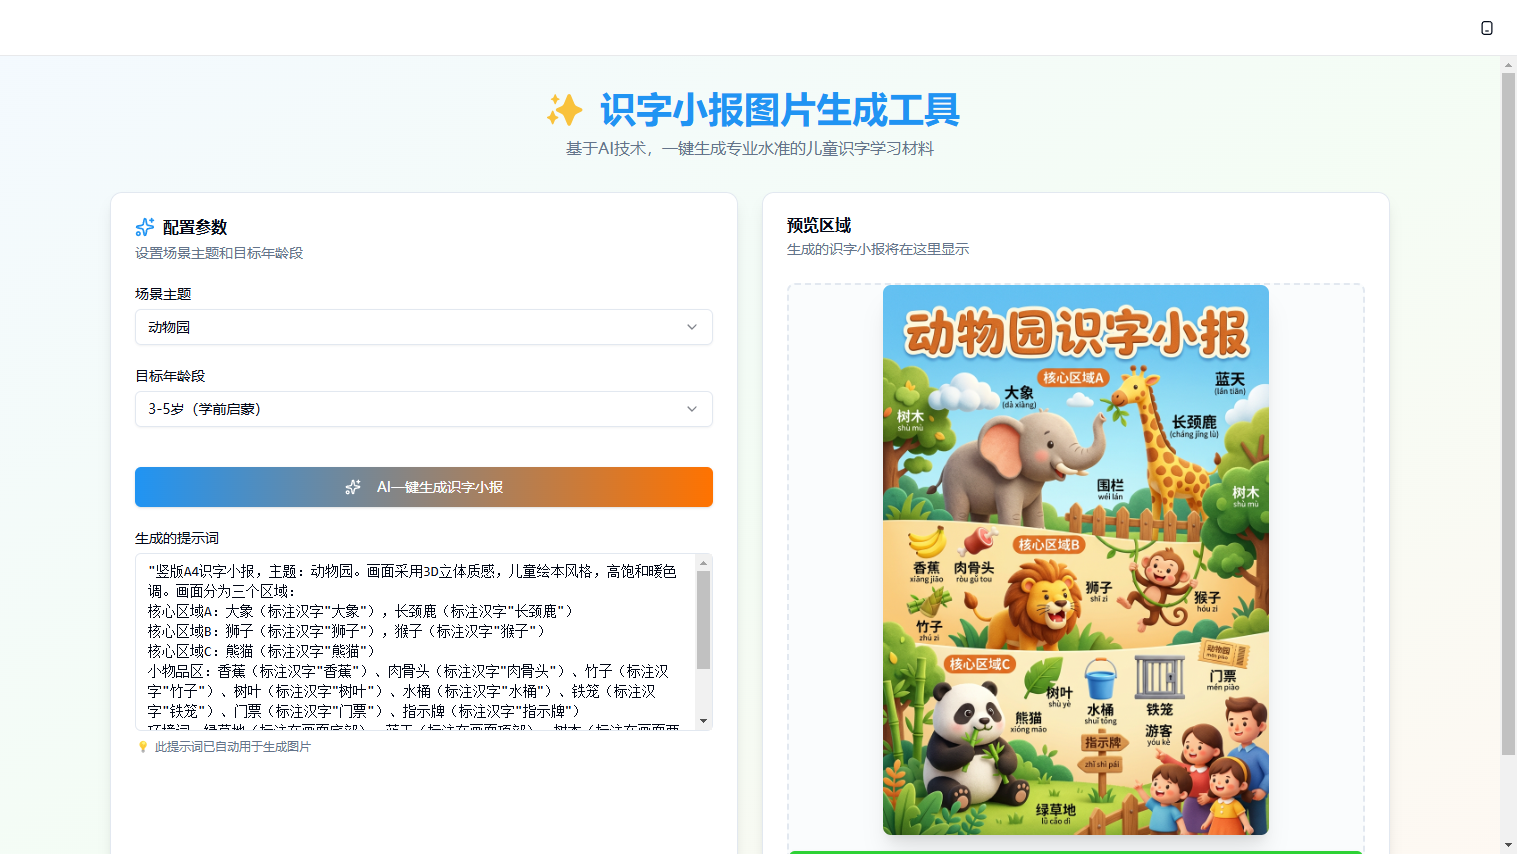Click the green bar below the preview image
Viewport: 1517px width, 854px height.
pos(1075,851)
